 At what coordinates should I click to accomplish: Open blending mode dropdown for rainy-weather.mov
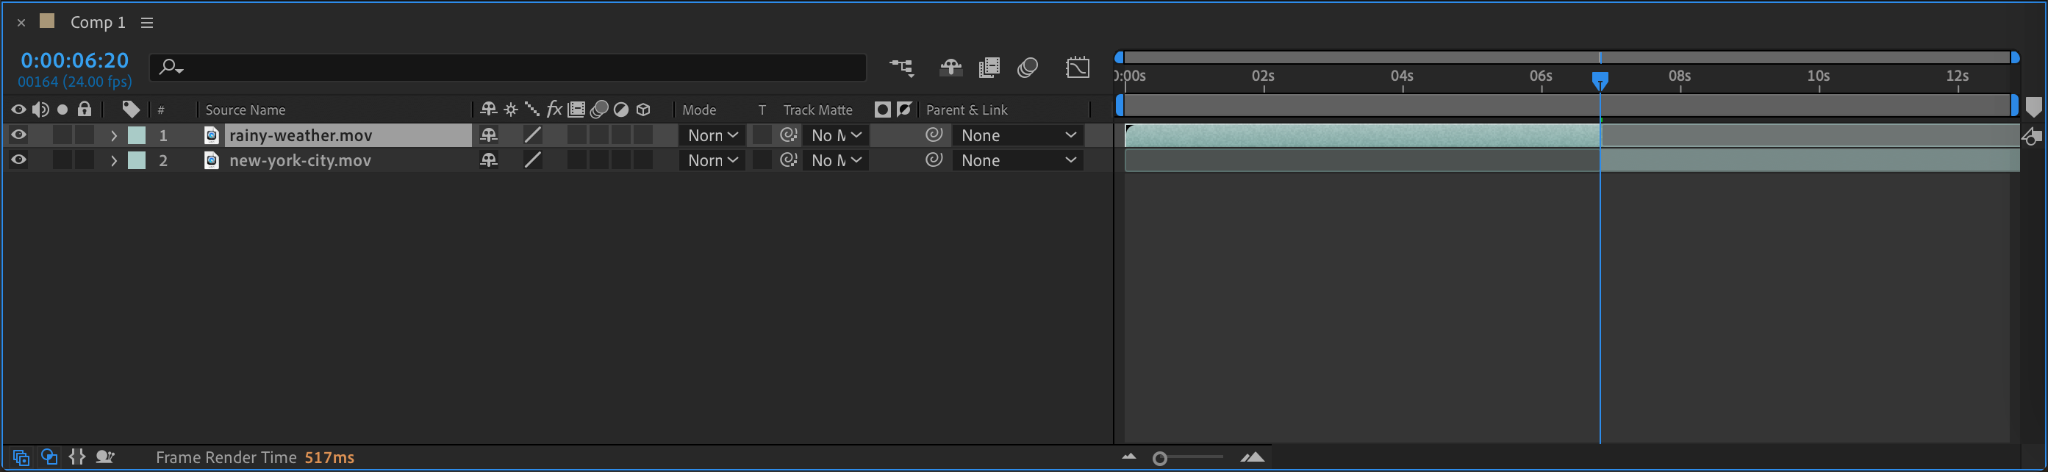(x=712, y=135)
